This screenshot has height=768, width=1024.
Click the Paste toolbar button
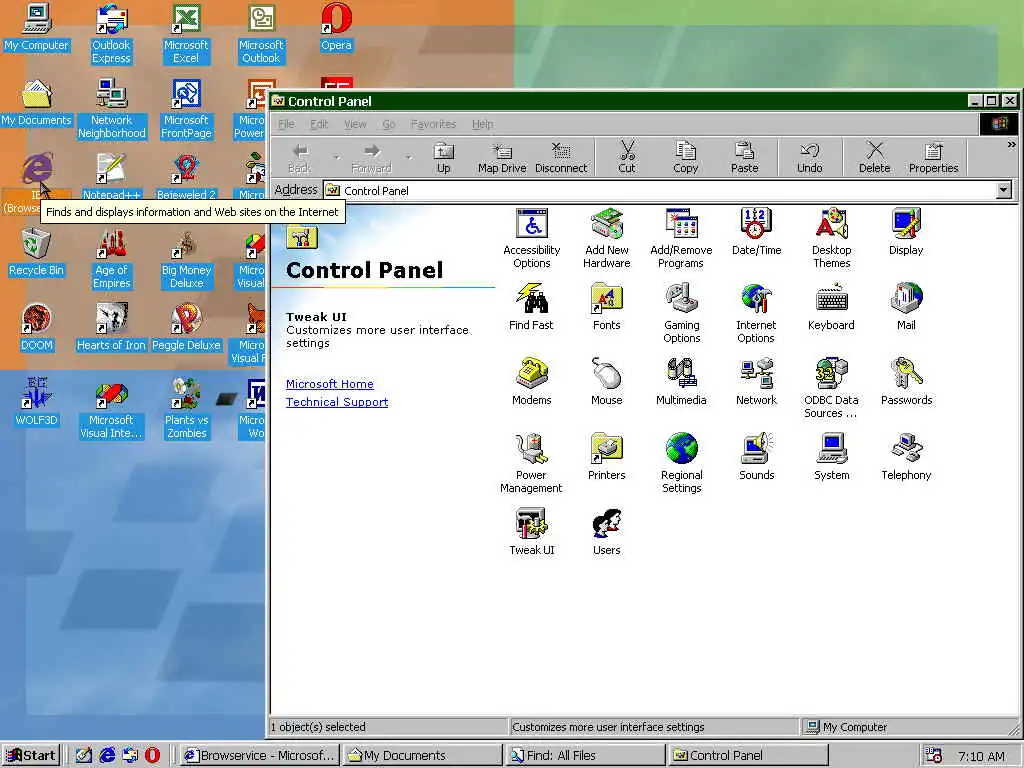pyautogui.click(x=744, y=158)
